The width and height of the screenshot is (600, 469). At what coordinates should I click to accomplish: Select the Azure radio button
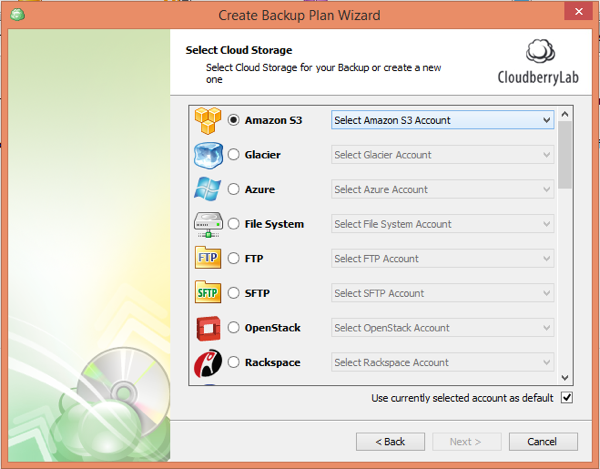click(233, 189)
